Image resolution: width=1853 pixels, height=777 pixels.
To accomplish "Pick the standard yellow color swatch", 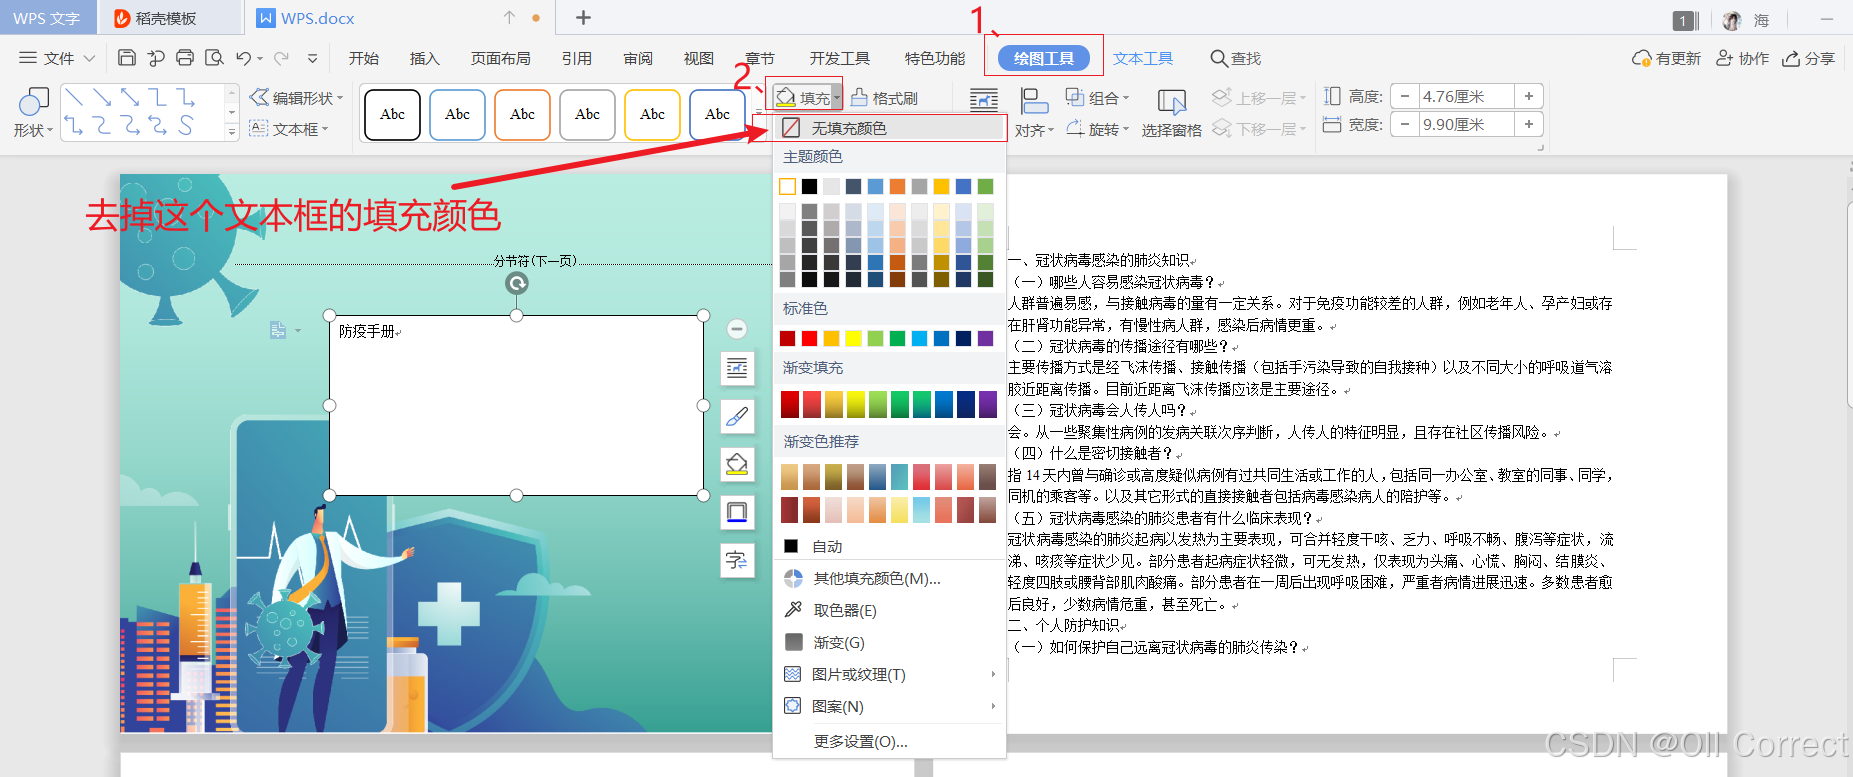I will point(853,338).
